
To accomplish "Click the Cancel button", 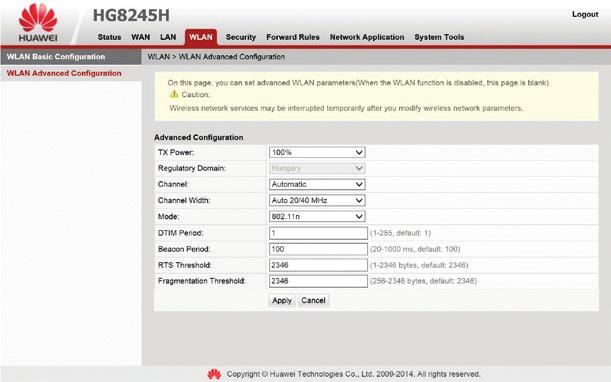I will click(313, 301).
